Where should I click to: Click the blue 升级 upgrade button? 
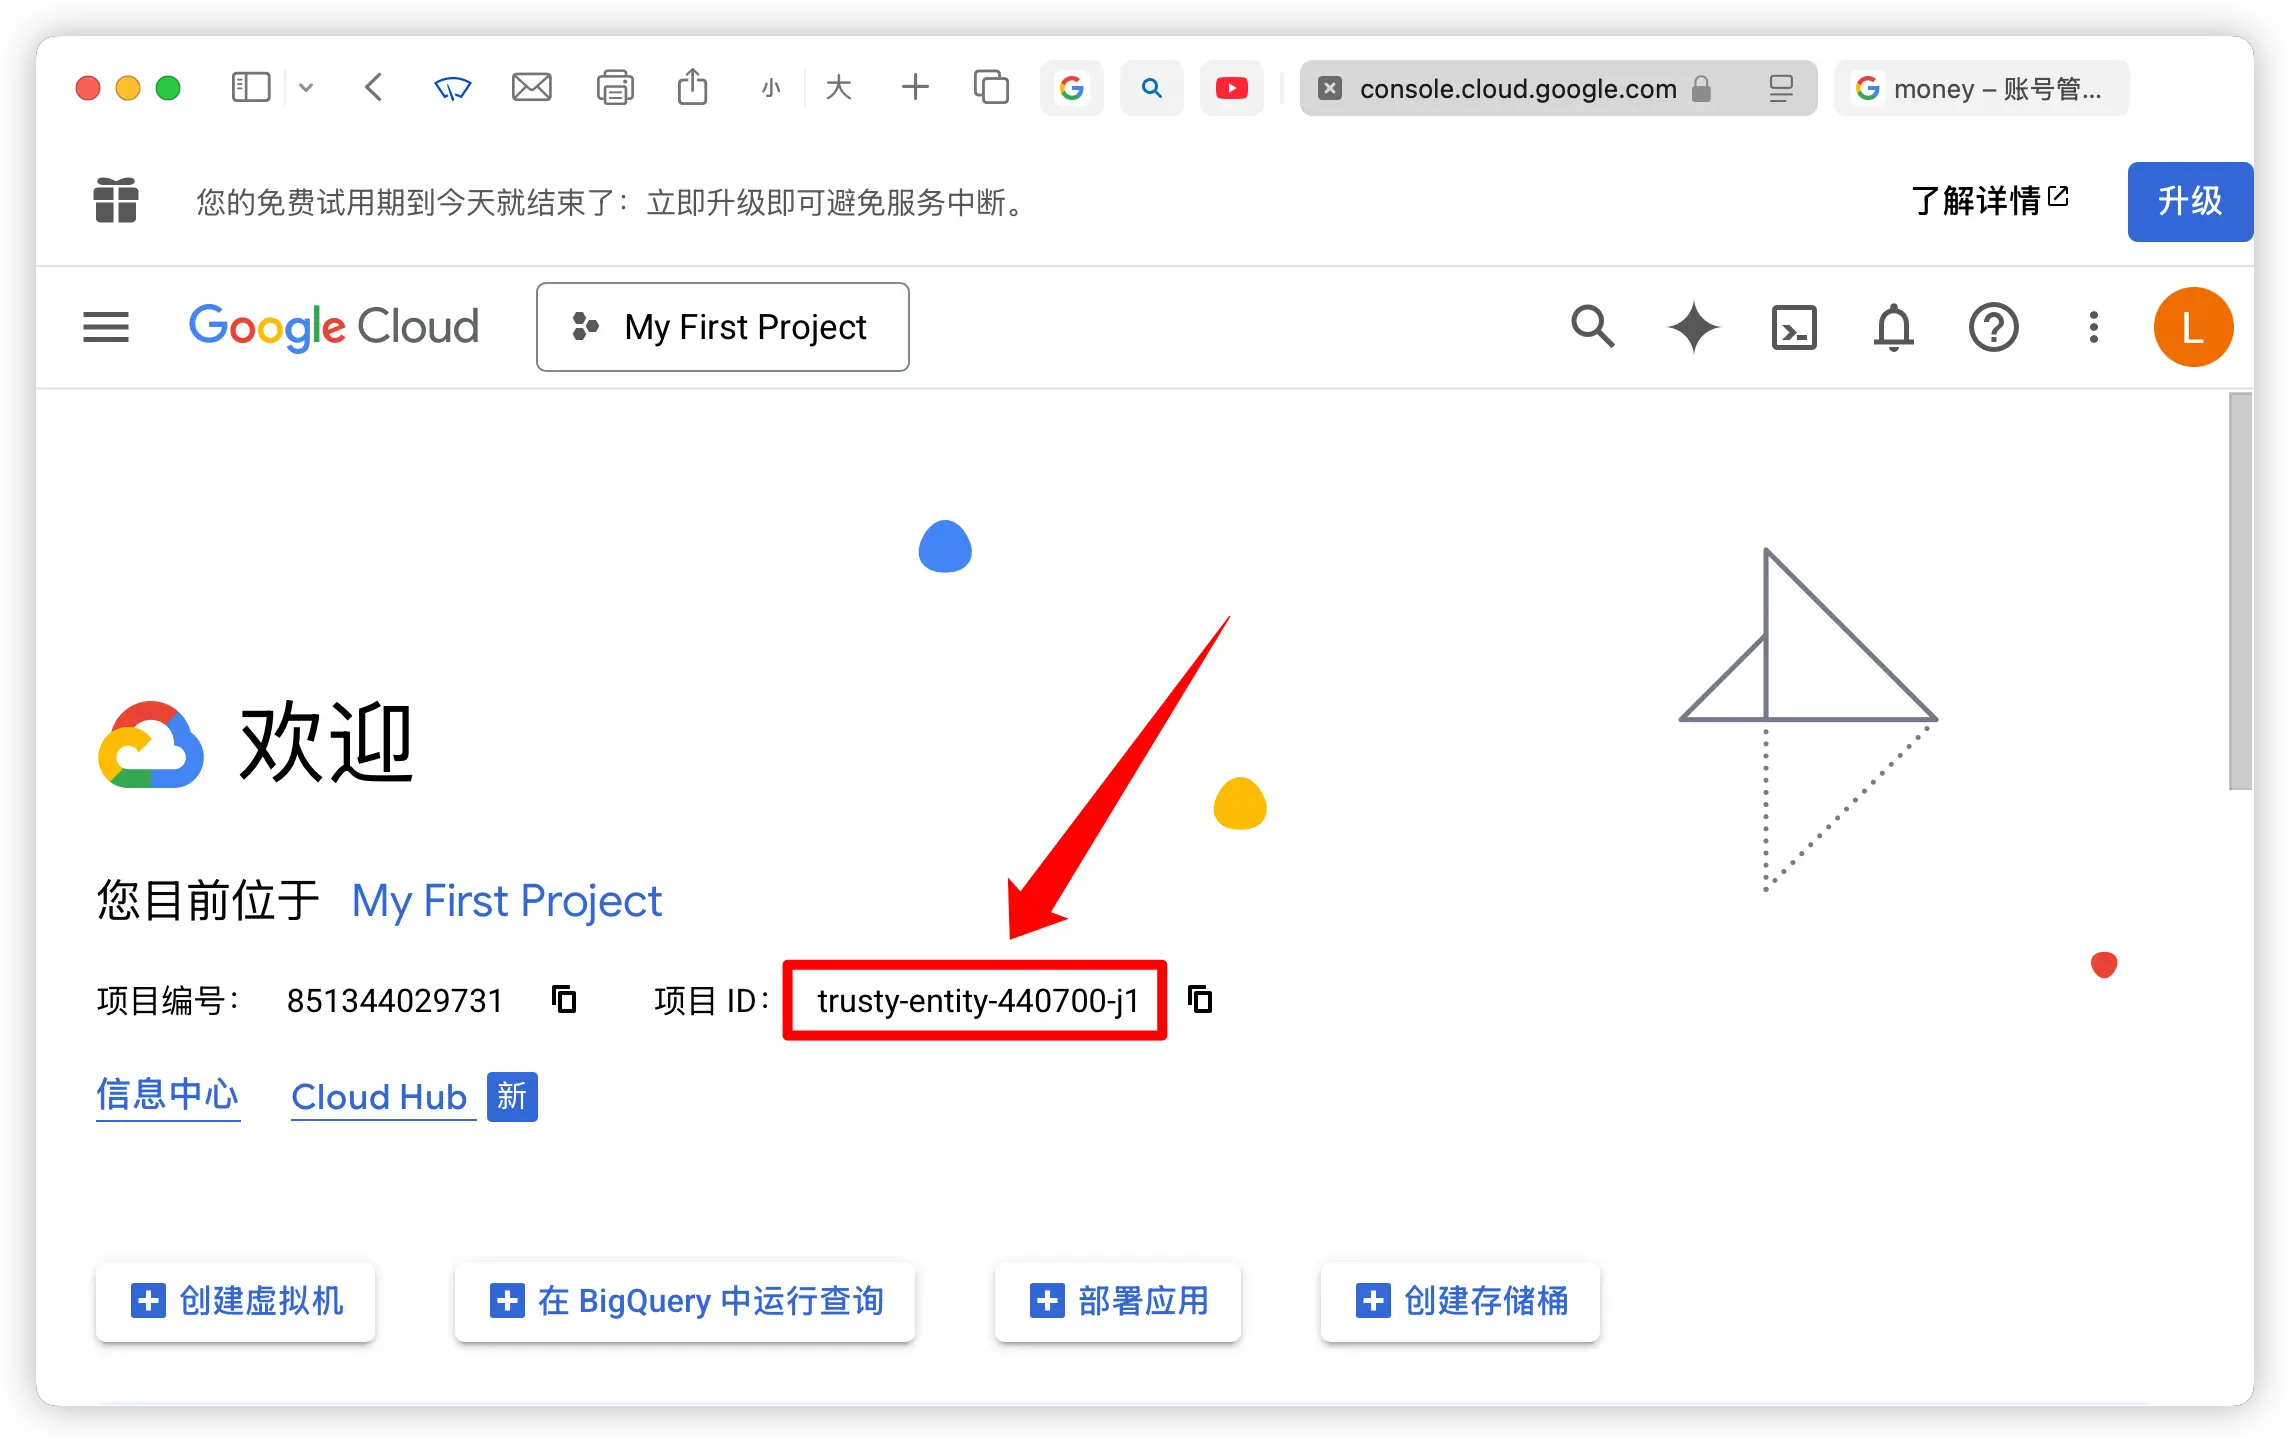point(2190,201)
